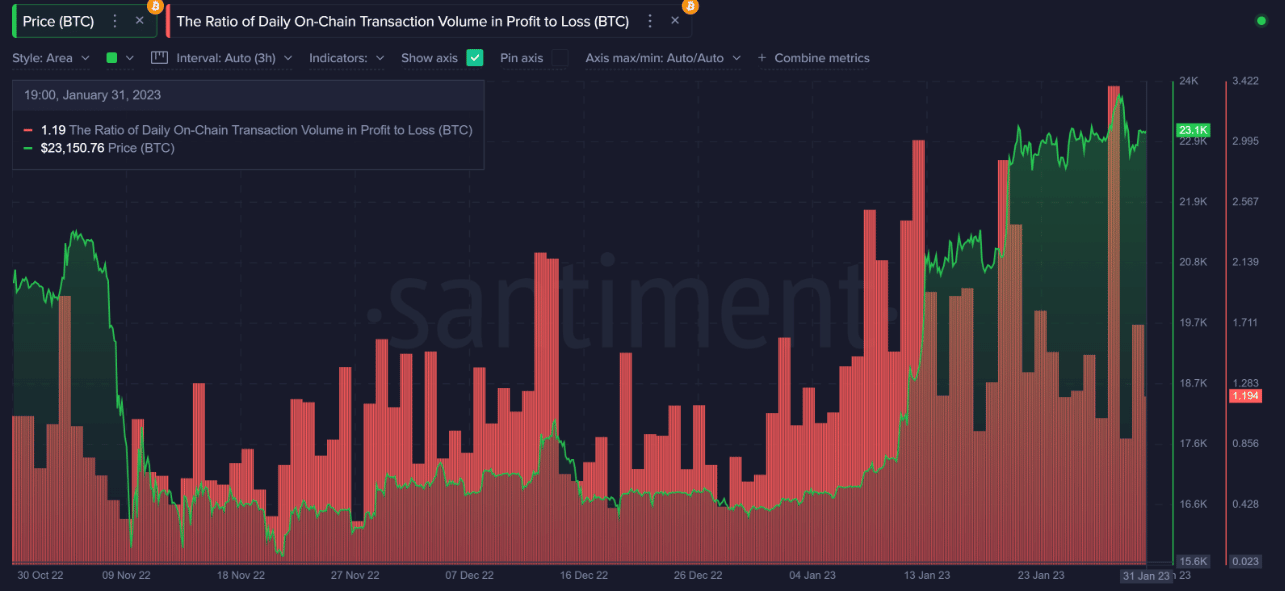
Task: Open options for the Profit to Loss ratio metric
Action: (650, 21)
